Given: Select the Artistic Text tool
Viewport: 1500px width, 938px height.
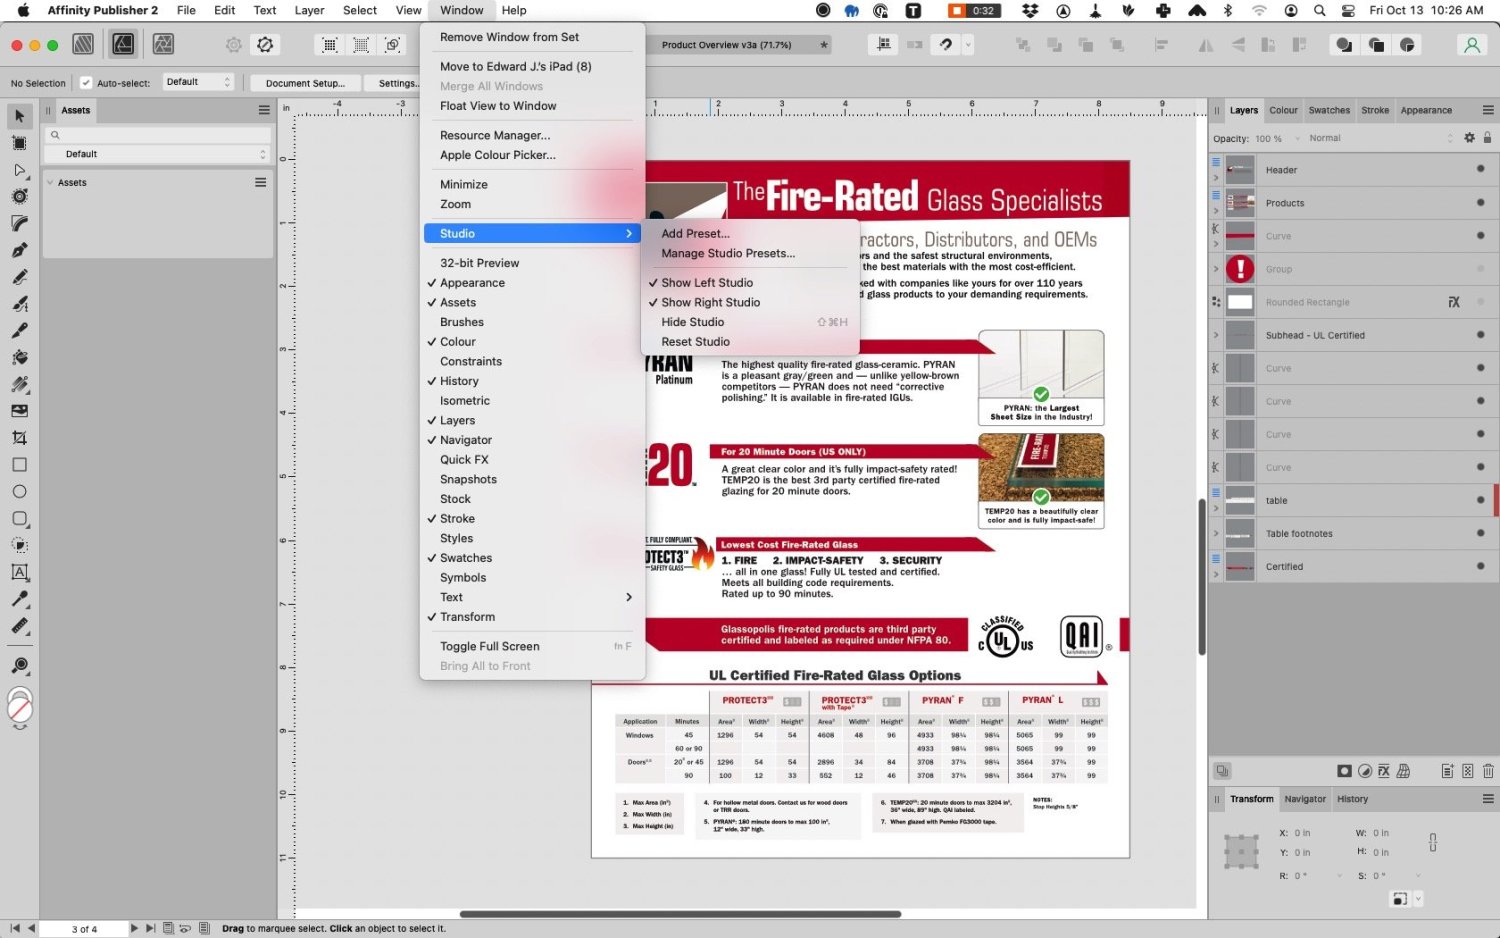Looking at the screenshot, I should pyautogui.click(x=18, y=572).
